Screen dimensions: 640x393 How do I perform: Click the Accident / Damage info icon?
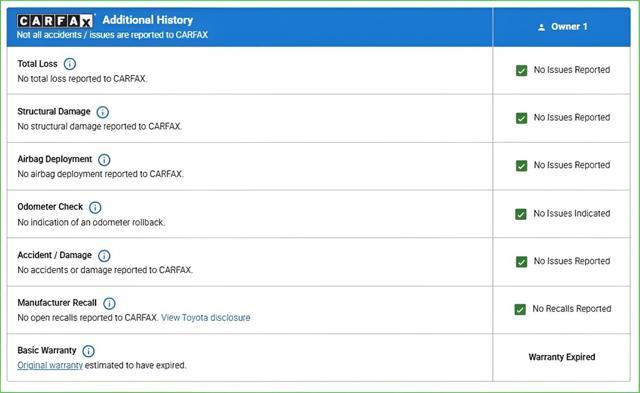[104, 255]
